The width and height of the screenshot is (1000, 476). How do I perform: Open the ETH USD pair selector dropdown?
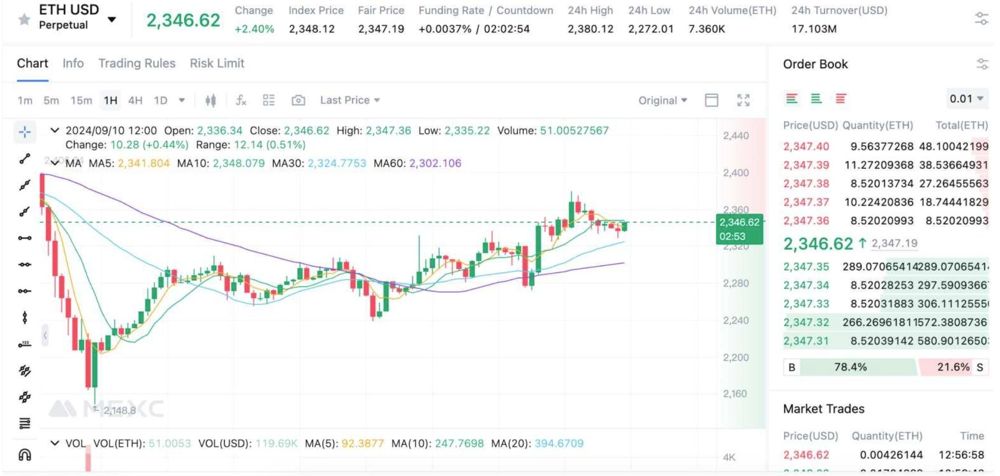[111, 19]
